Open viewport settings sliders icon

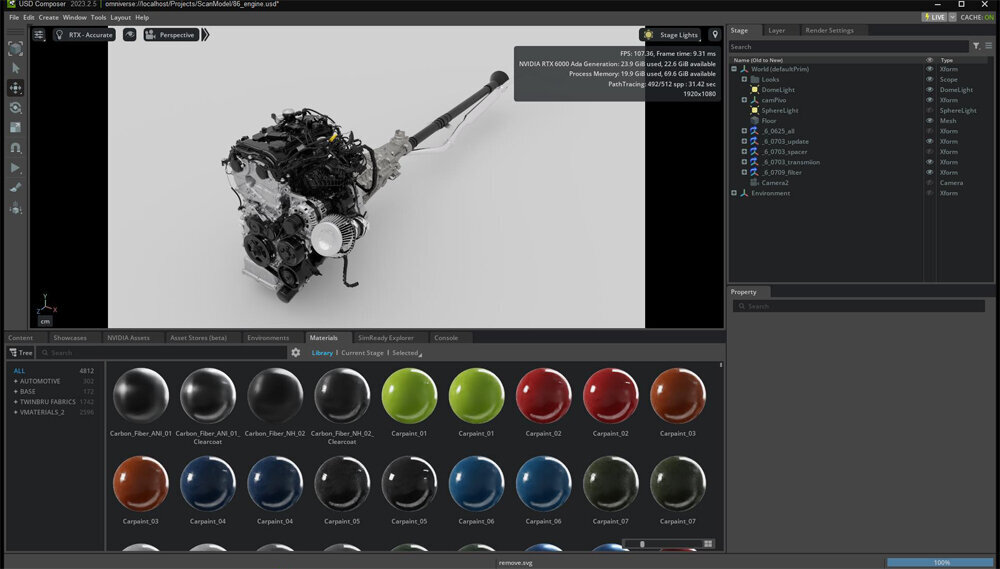39,35
